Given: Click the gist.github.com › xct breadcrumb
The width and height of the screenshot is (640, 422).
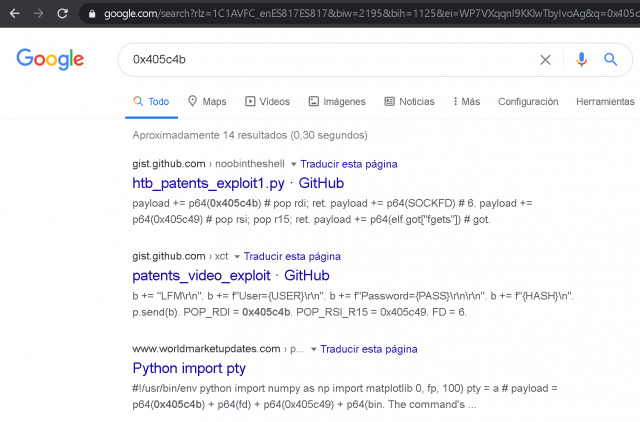Looking at the screenshot, I should click(180, 256).
